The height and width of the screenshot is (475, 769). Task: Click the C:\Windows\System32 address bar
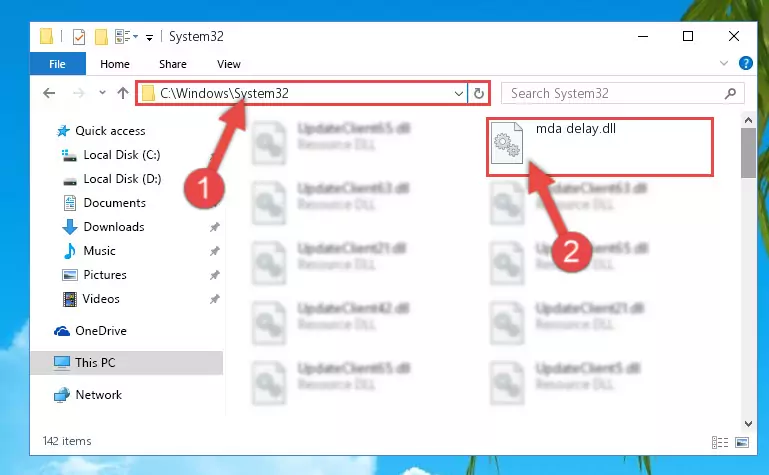pyautogui.click(x=302, y=93)
